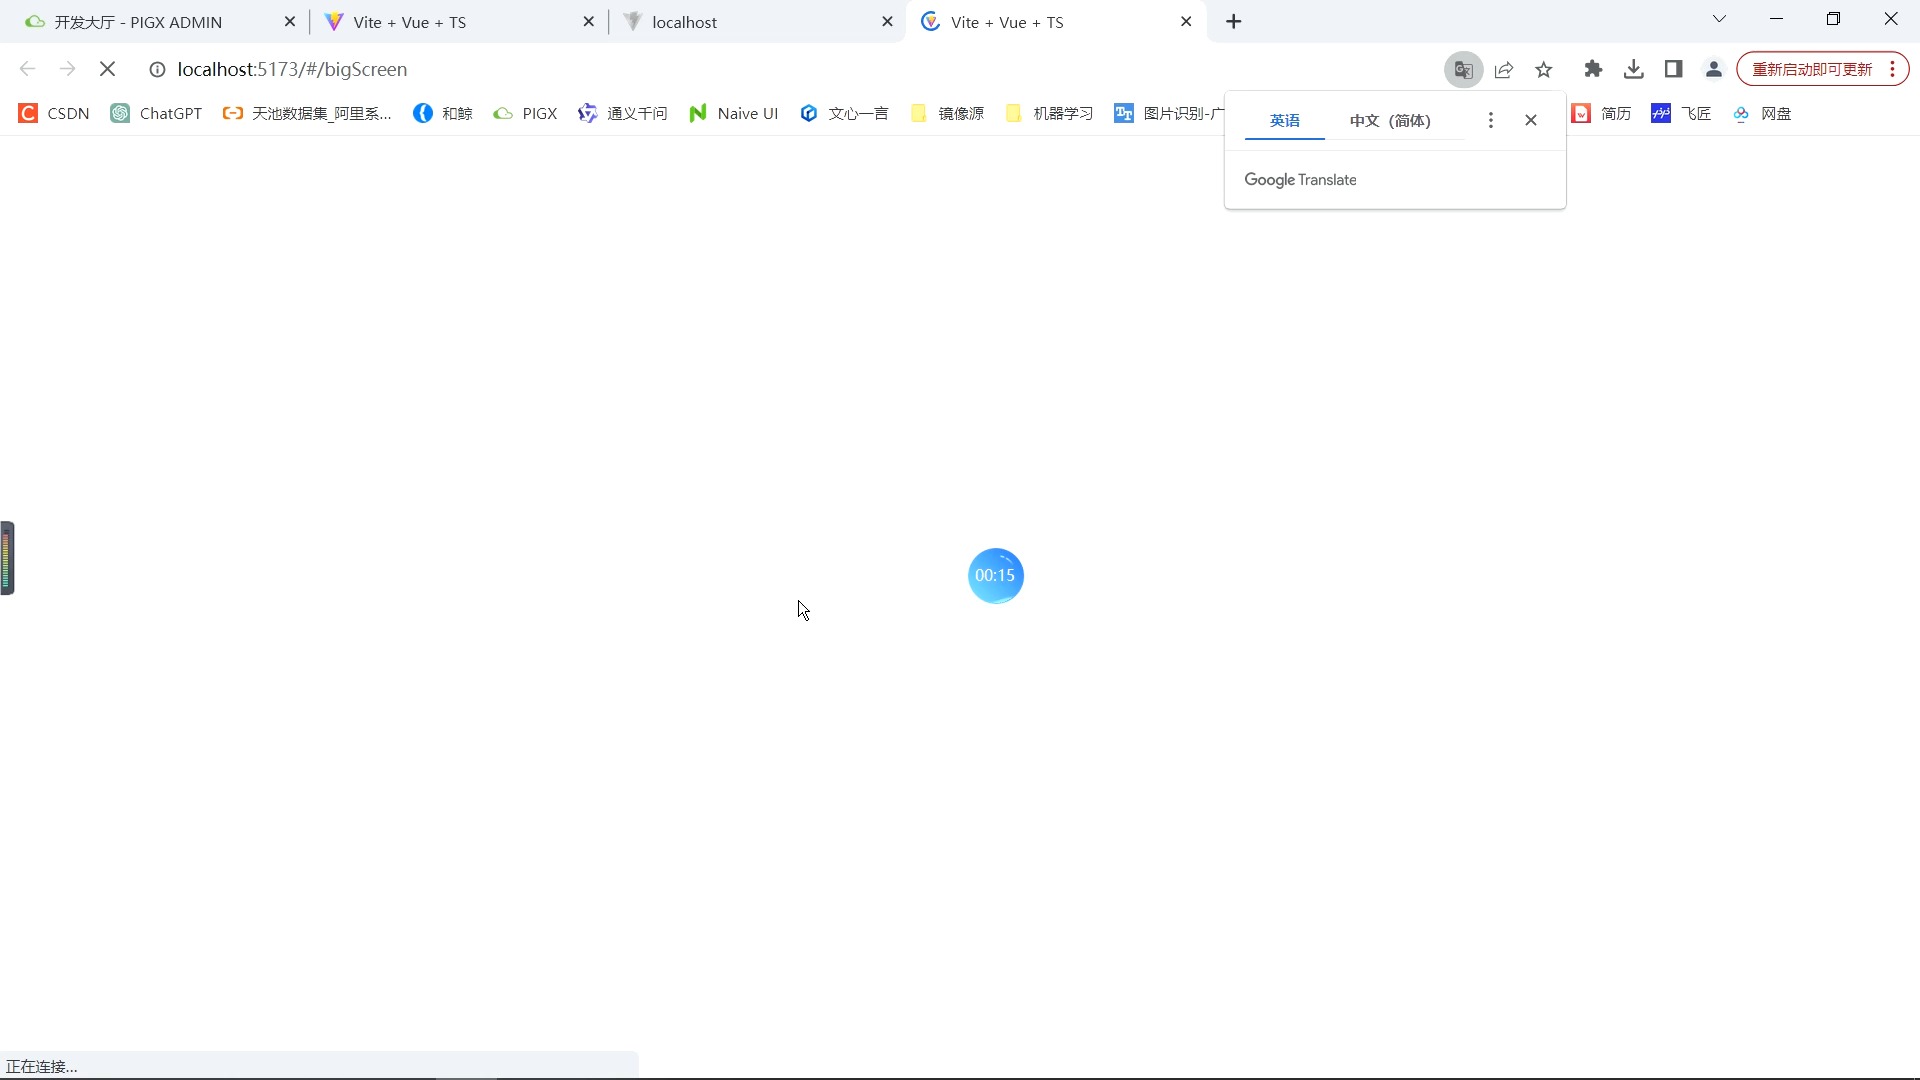
Task: Open the 图片识别 bookmark
Action: 1168,113
